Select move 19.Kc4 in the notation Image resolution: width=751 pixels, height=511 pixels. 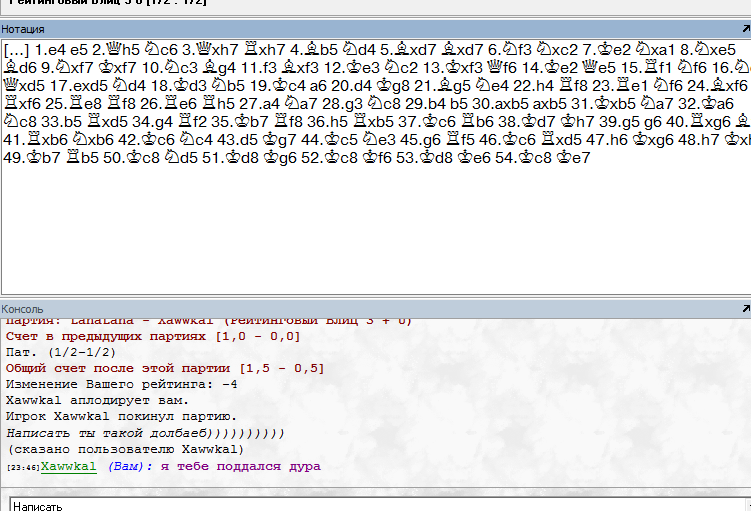pos(277,86)
